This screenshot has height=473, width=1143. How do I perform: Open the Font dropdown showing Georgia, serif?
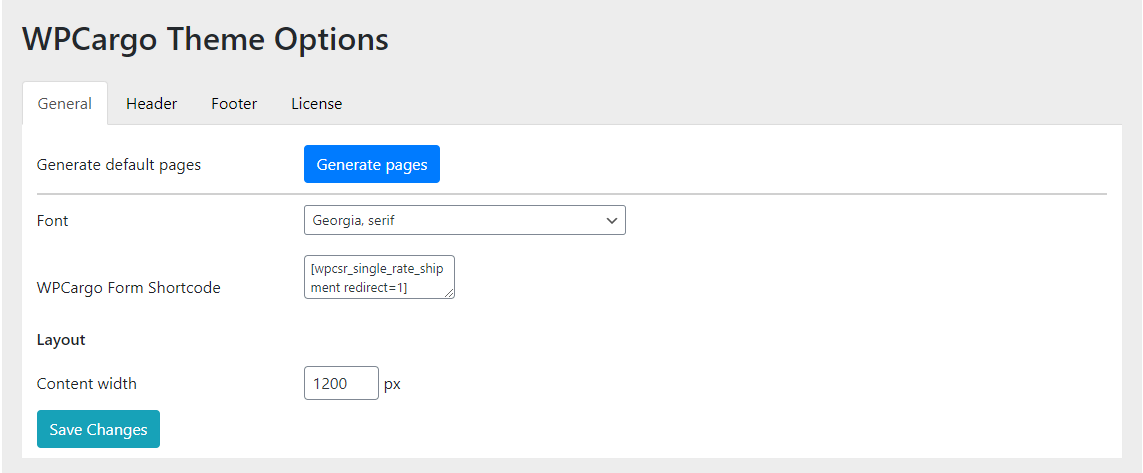(464, 220)
